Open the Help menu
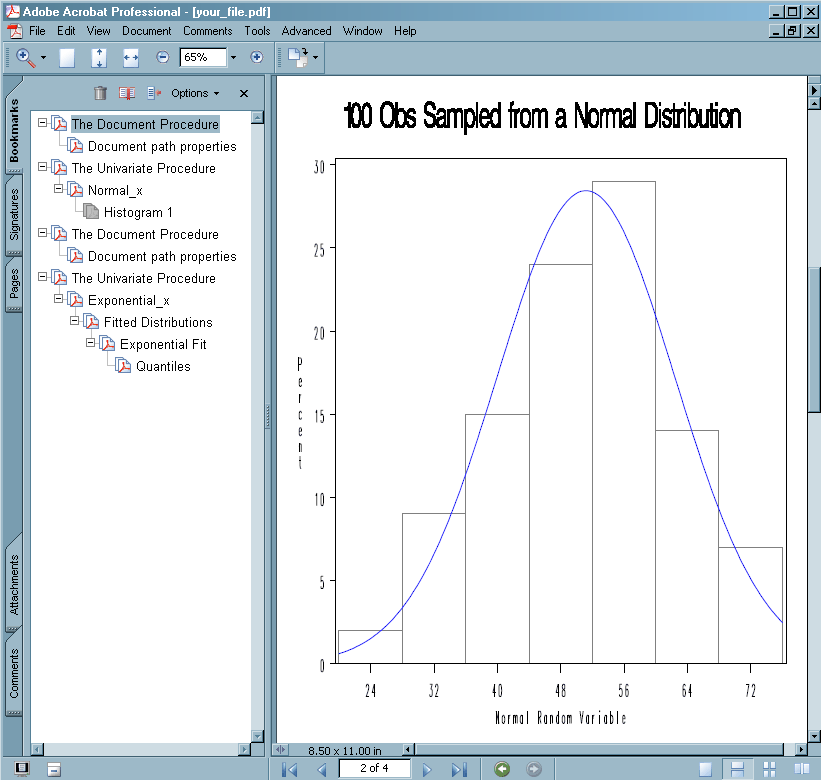 click(x=405, y=31)
